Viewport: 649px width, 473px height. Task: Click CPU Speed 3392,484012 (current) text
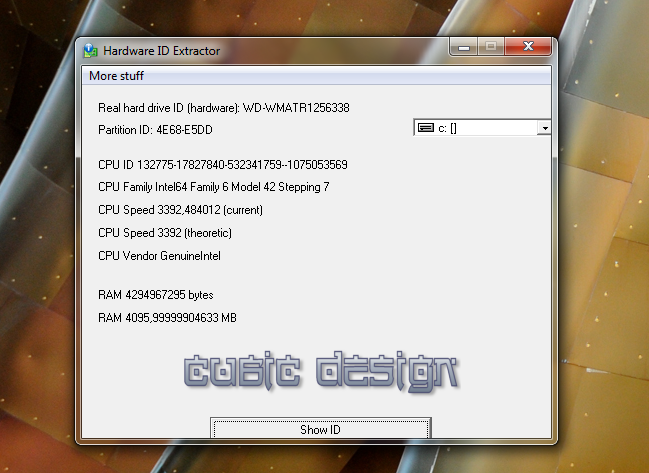(x=180, y=210)
